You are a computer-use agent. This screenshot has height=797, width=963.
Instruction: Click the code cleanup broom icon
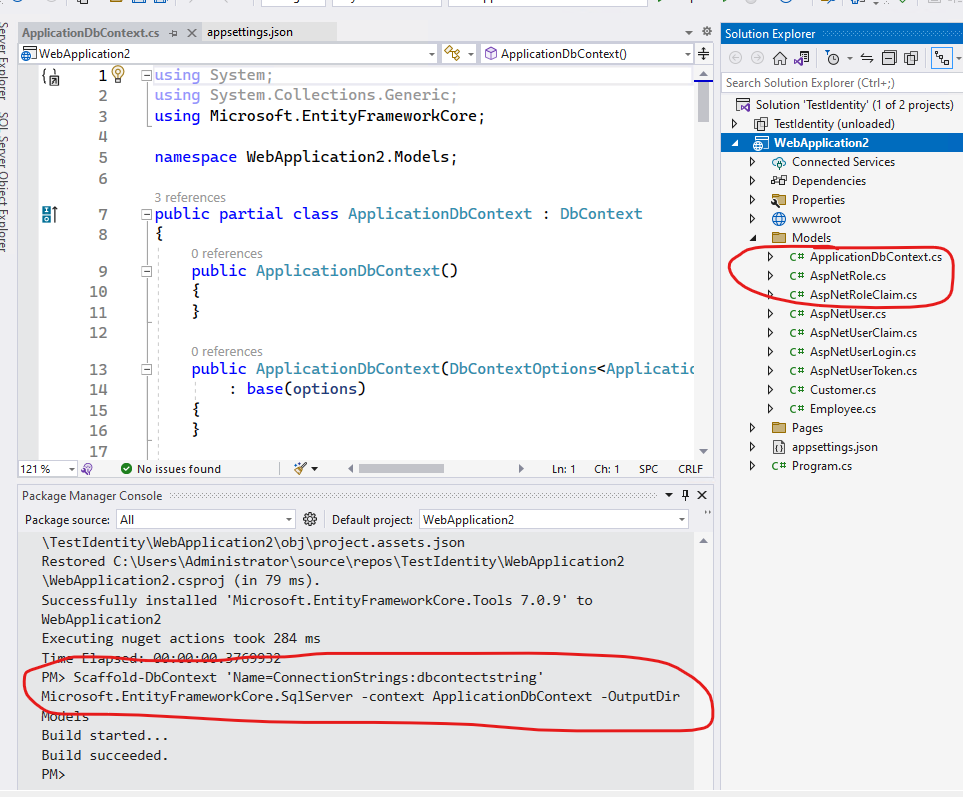pos(300,468)
